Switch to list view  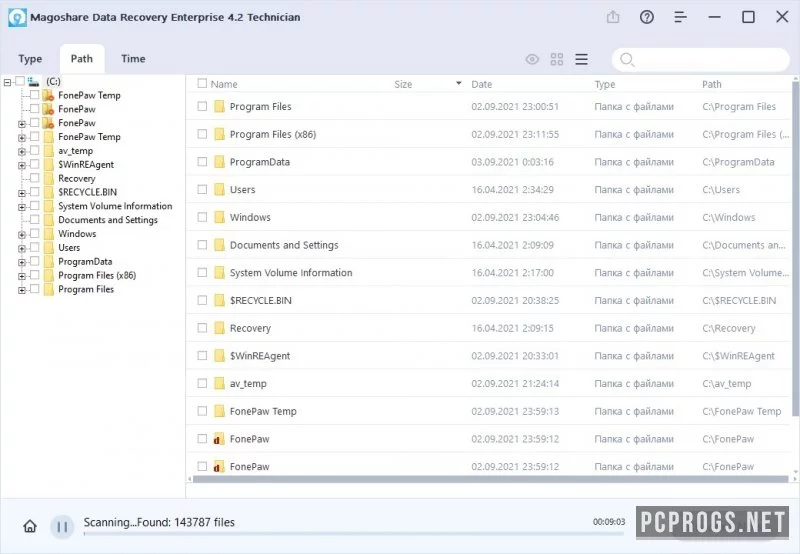582,59
